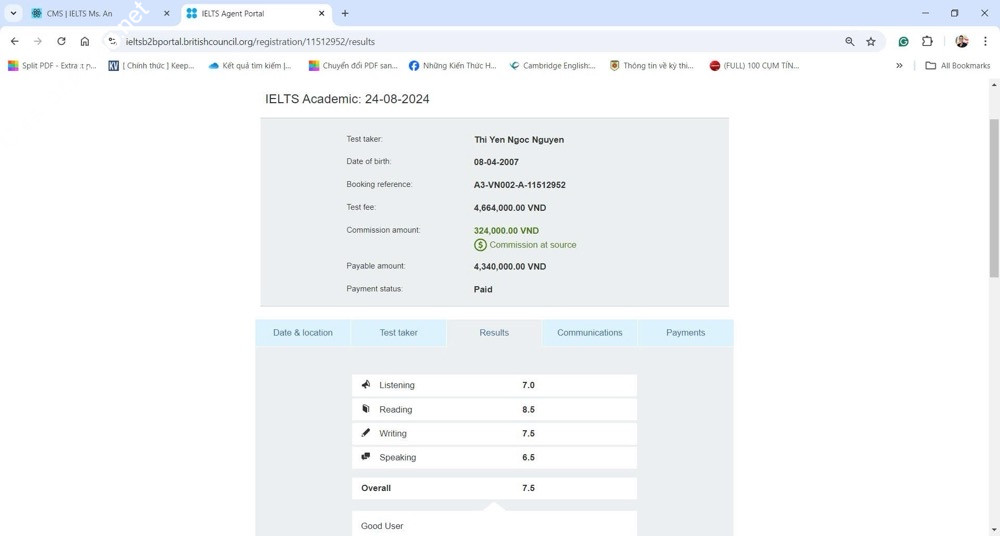Click the browser reload page icon

pos(61,42)
